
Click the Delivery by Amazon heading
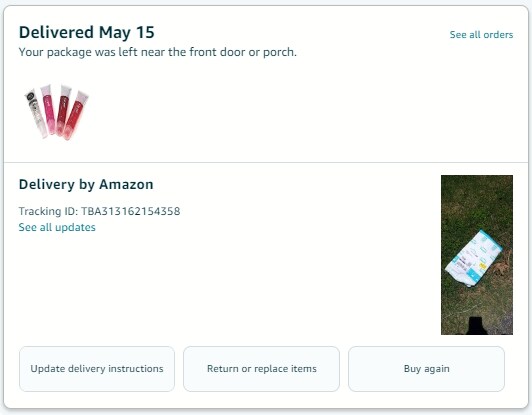86,185
